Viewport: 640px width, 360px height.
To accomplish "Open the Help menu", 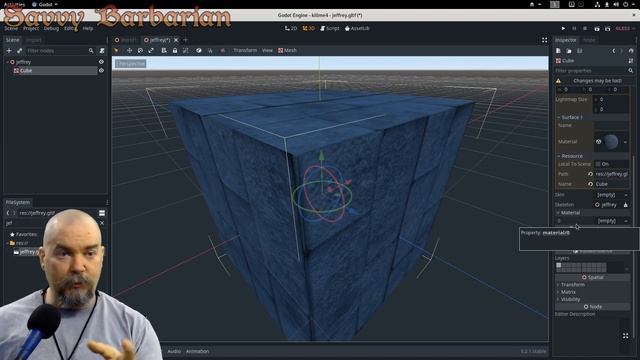I will [88, 29].
